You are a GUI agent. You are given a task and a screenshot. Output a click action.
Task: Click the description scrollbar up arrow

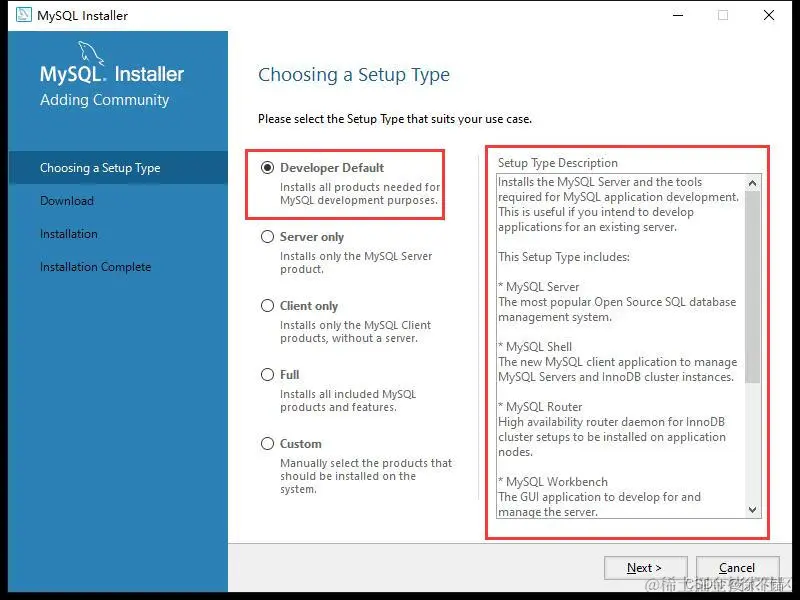[753, 183]
